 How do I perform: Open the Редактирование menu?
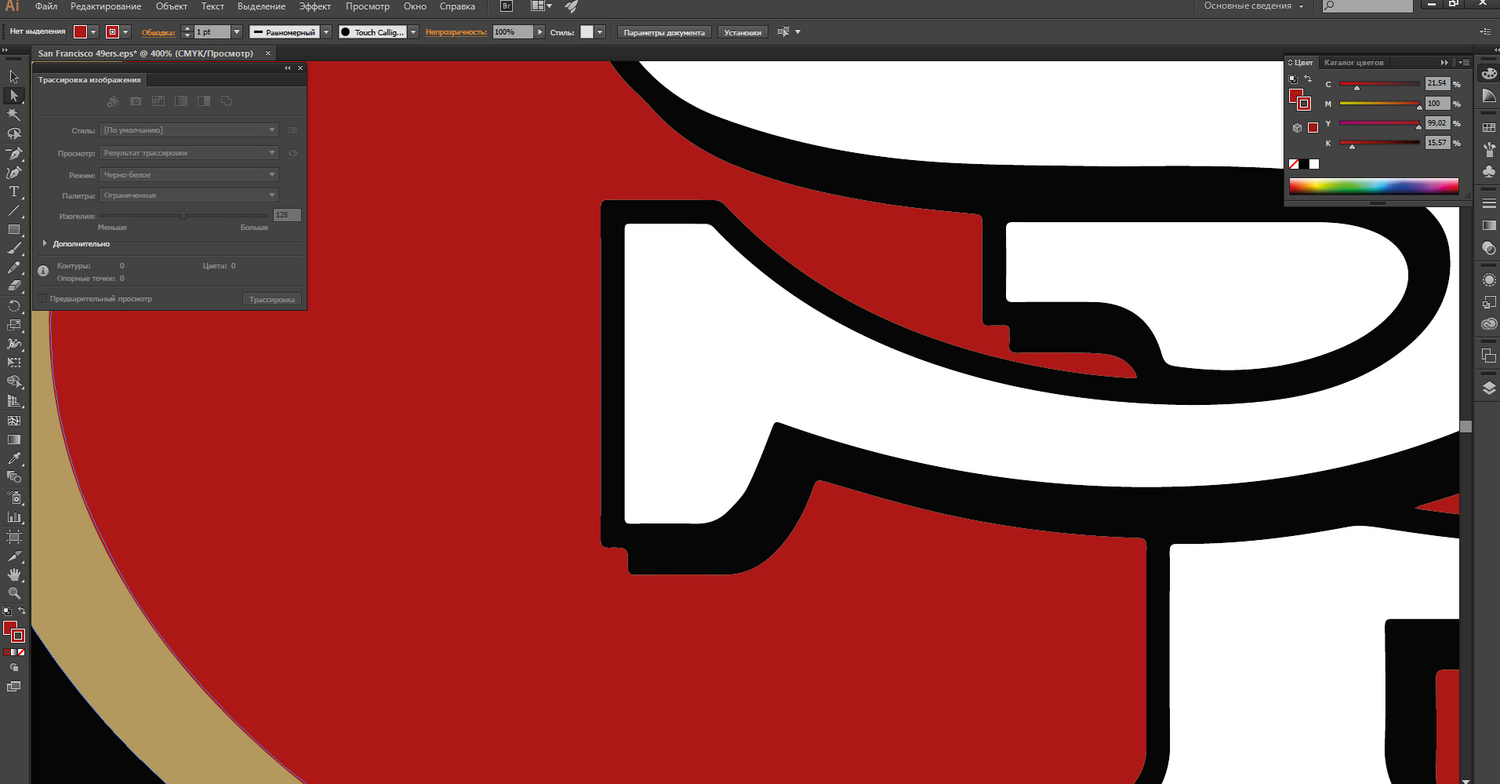[x=106, y=6]
